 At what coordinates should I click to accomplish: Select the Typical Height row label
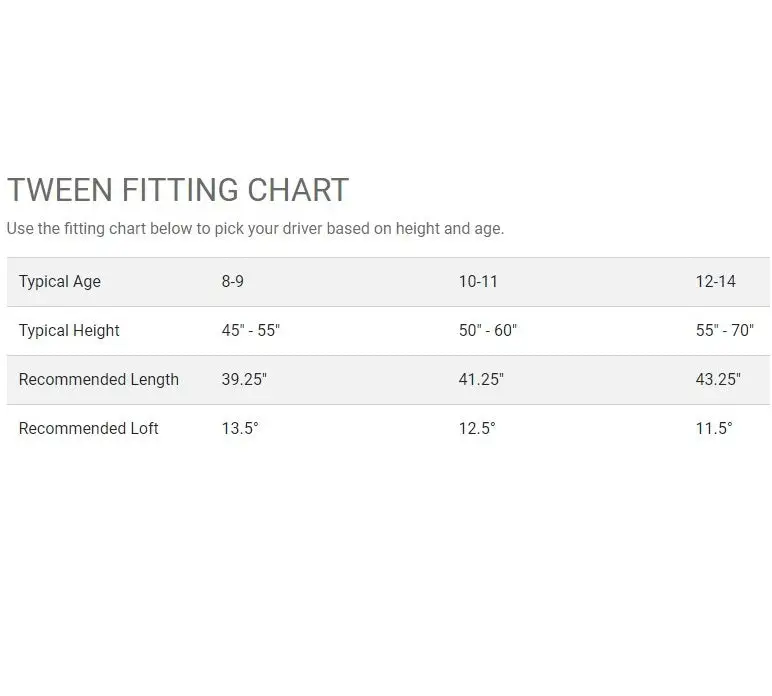point(69,330)
